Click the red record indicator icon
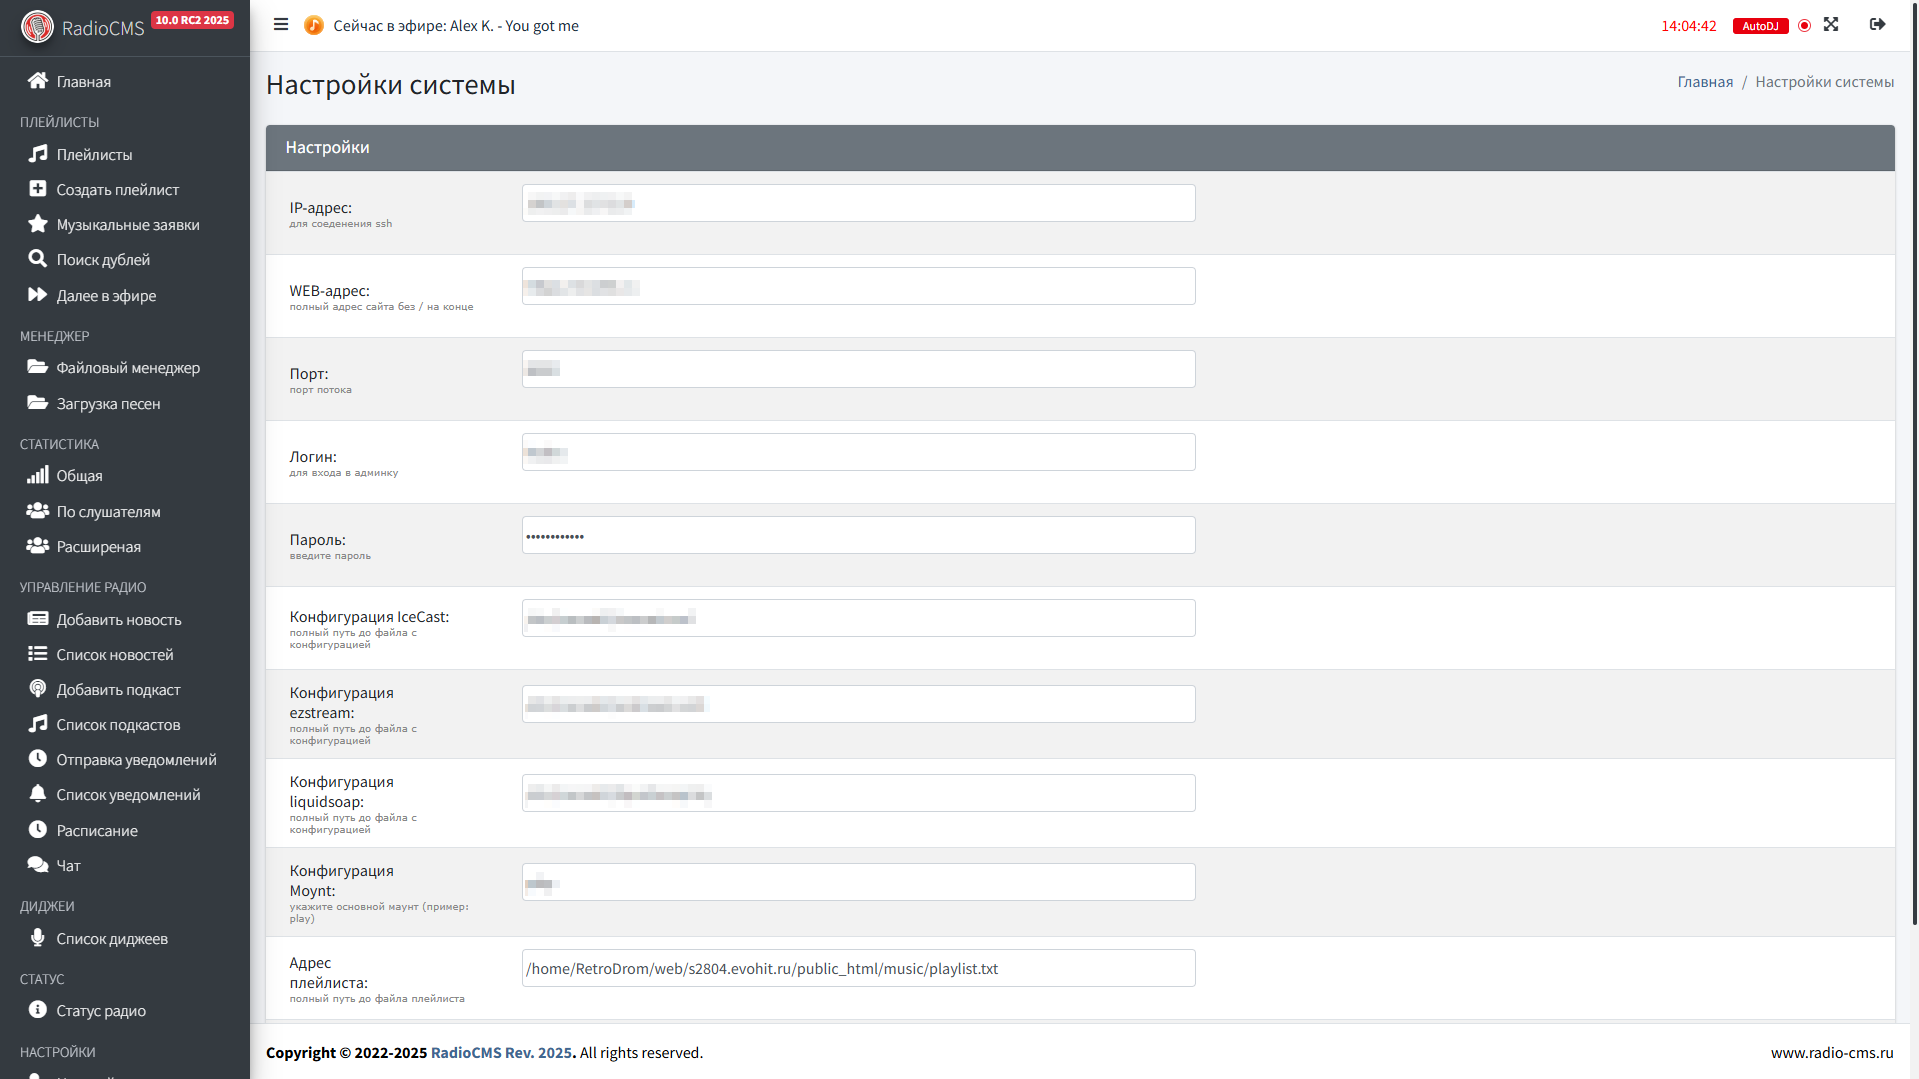Viewport: 1919px width, 1079px height. tap(1804, 26)
